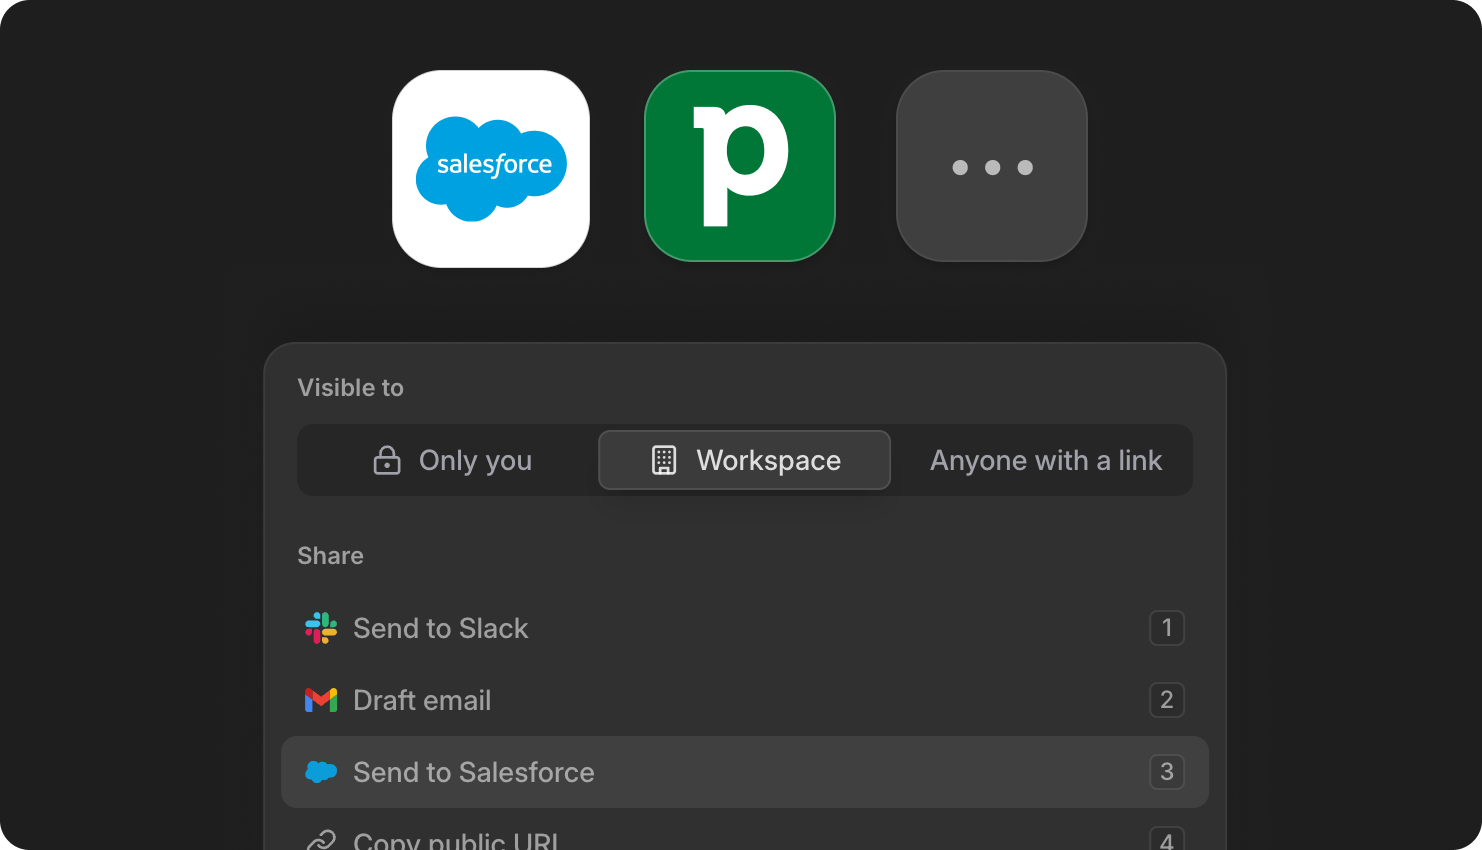Screen dimensions: 1482x850
Task: Open the more integrations ellipsis icon
Action: pyautogui.click(x=991, y=167)
